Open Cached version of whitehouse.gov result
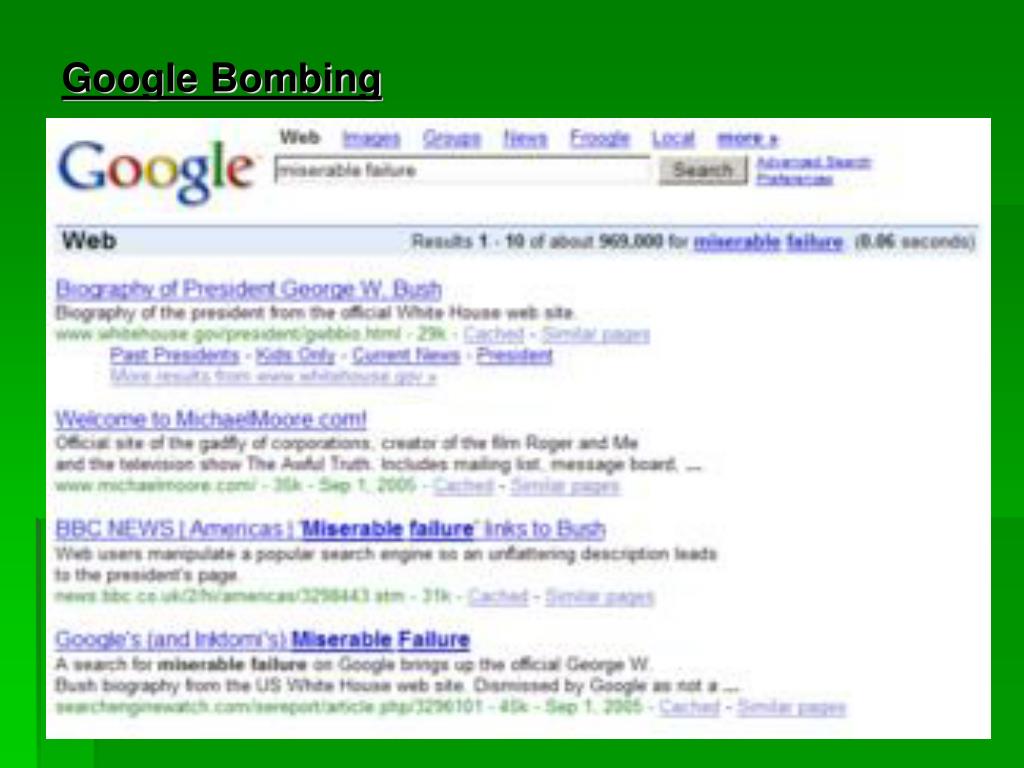 494,334
